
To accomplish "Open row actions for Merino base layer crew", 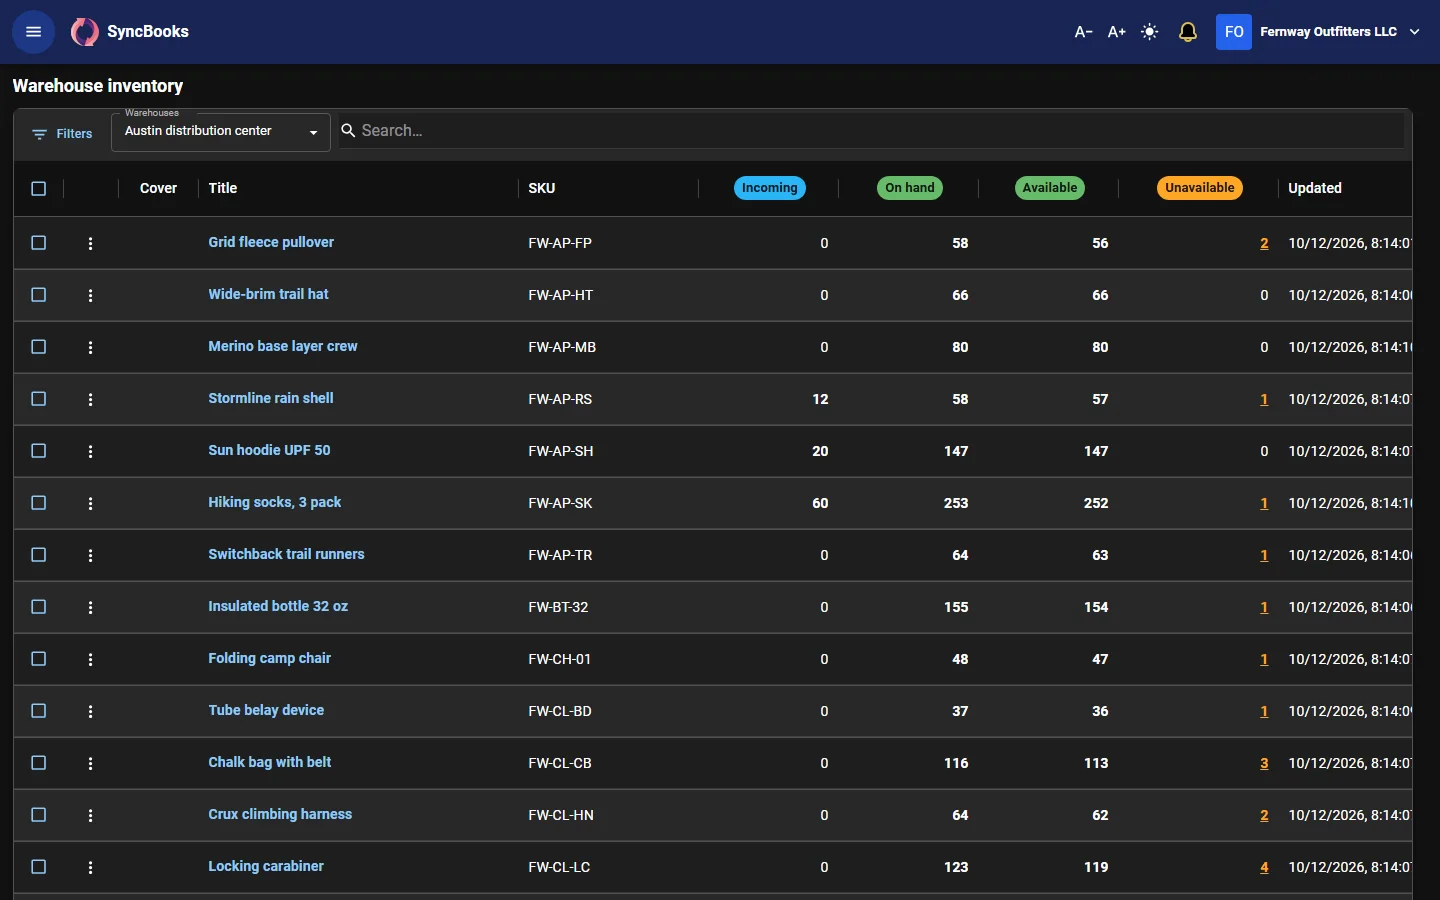I will click(90, 347).
